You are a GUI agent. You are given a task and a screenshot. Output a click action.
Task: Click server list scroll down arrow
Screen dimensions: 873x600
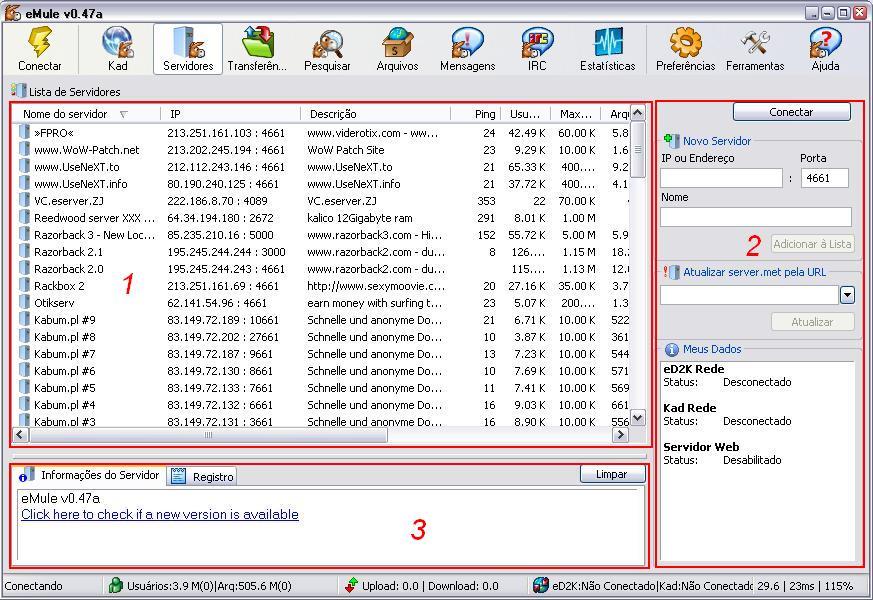click(638, 417)
